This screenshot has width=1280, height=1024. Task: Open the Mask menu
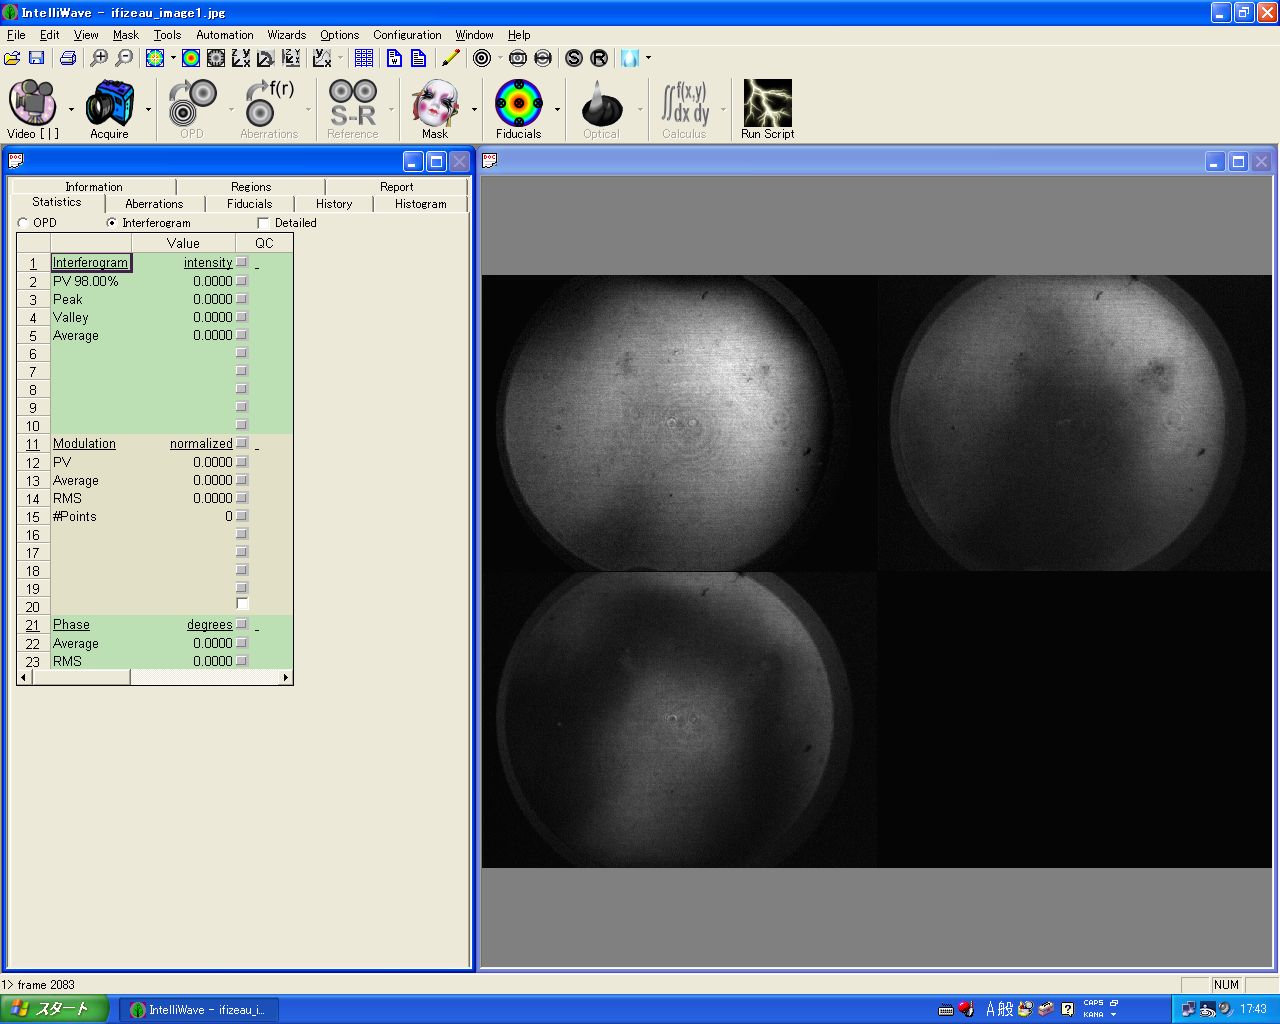[x=126, y=35]
